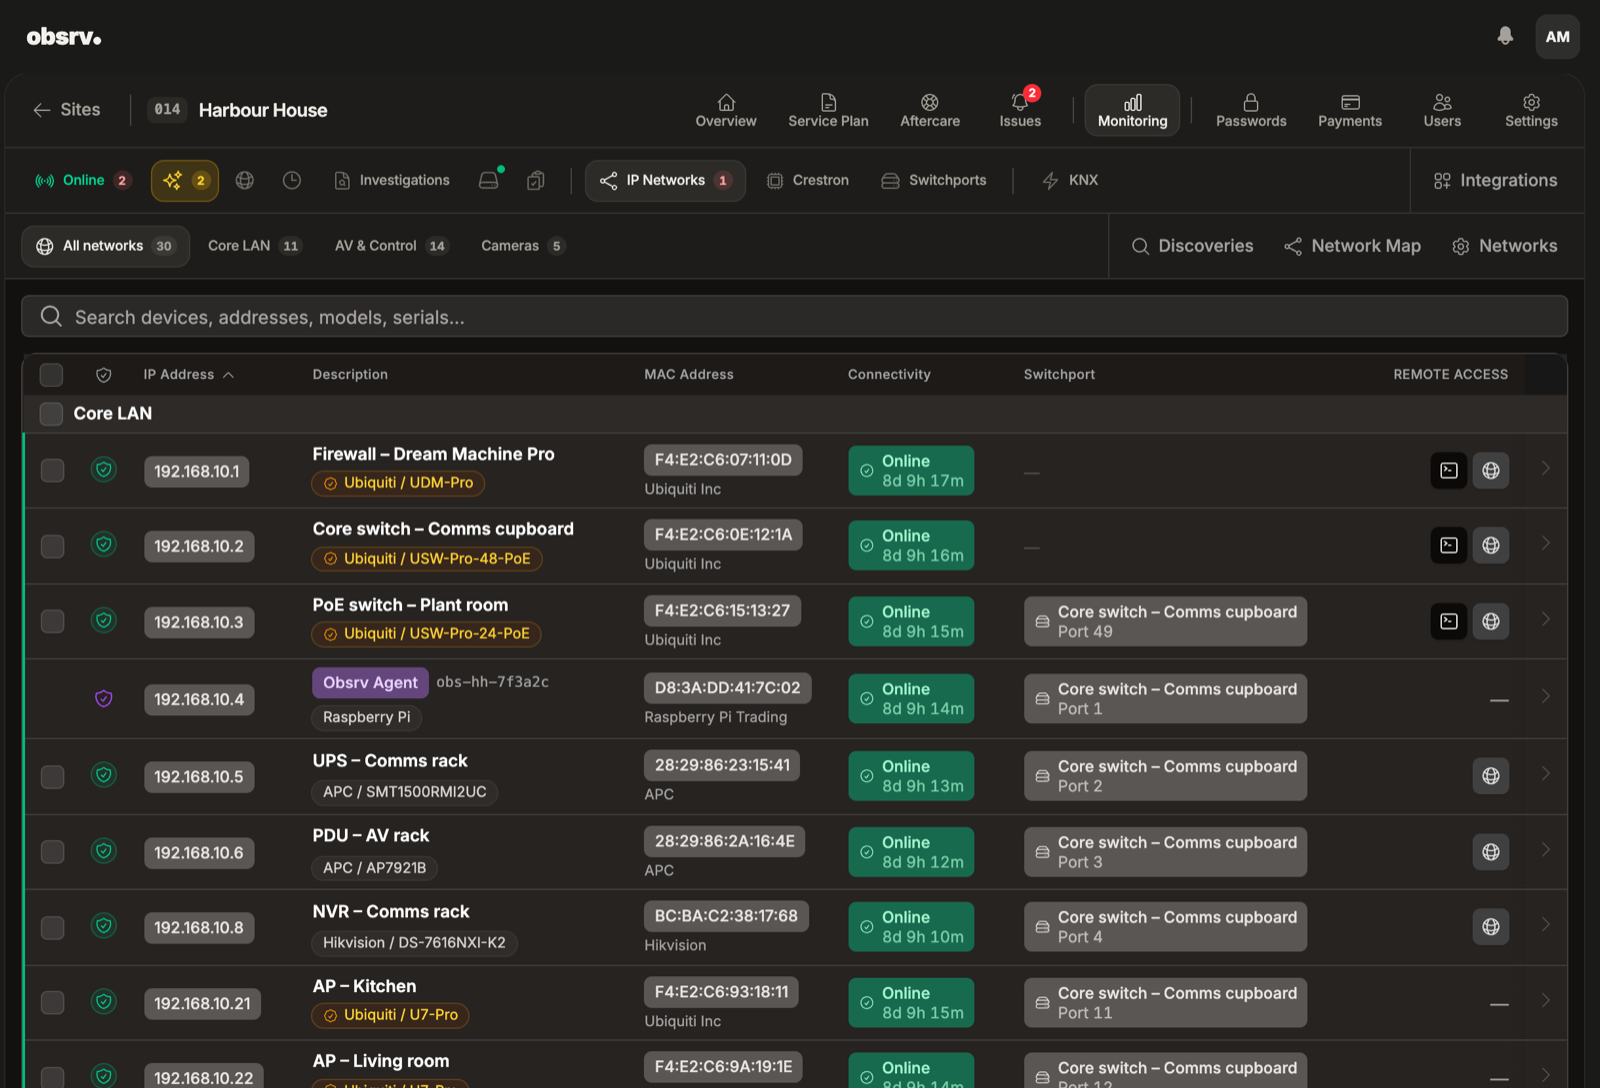The width and height of the screenshot is (1600, 1088).
Task: Click the purple shield icon for 192.168.10.4
Action: point(104,698)
